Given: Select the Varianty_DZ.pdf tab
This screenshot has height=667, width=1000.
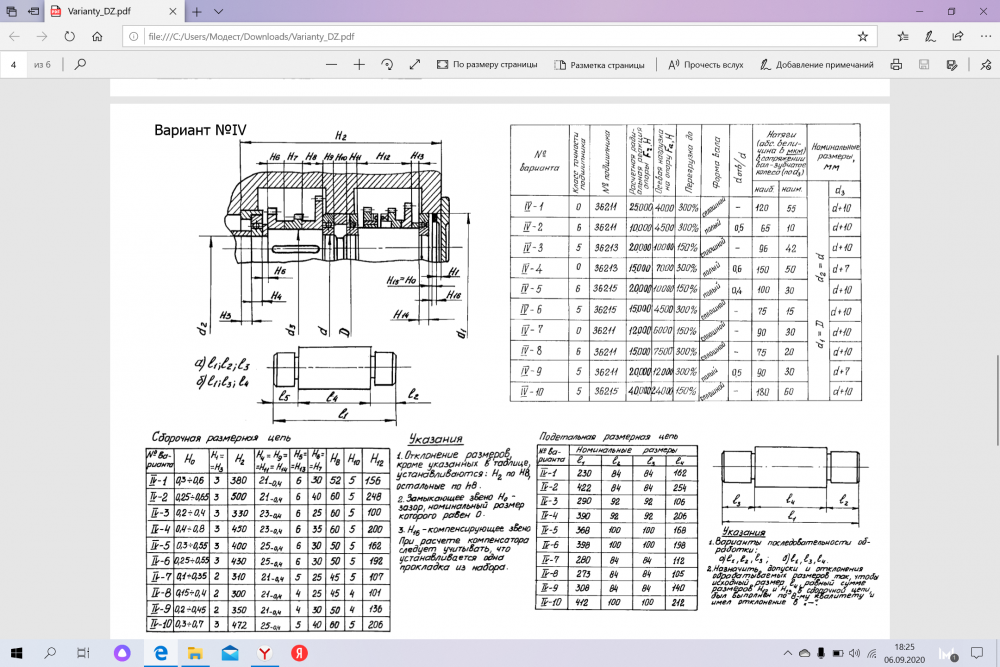Looking at the screenshot, I should pos(114,11).
